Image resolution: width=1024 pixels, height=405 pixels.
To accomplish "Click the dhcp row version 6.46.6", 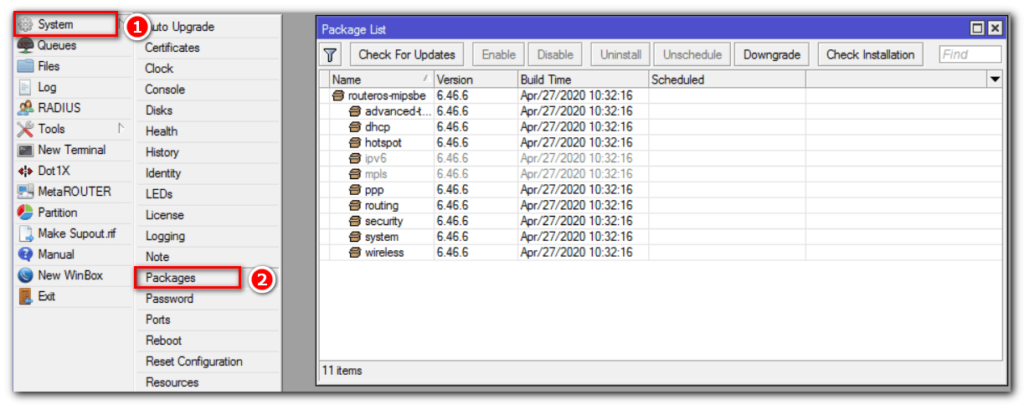I will click(x=453, y=127).
